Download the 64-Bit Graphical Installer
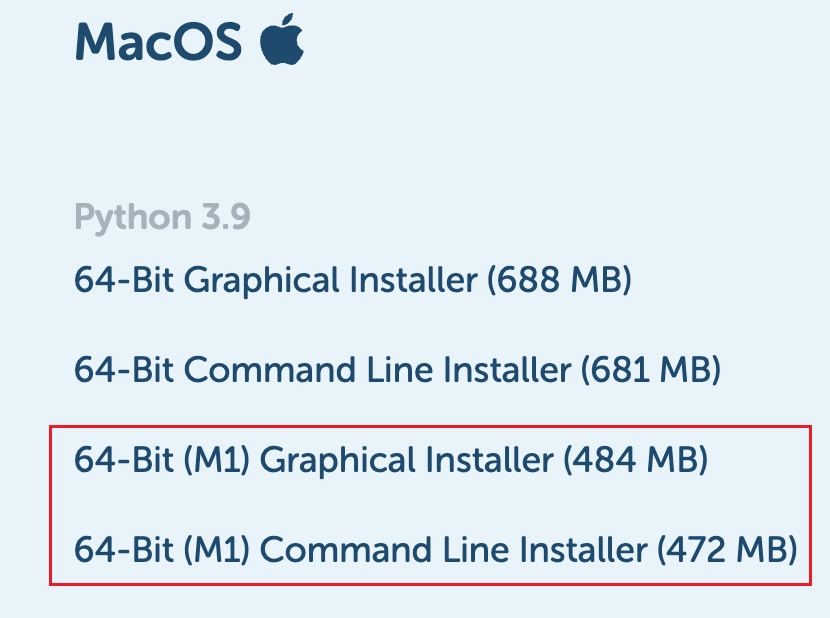830x618 pixels. point(352,280)
